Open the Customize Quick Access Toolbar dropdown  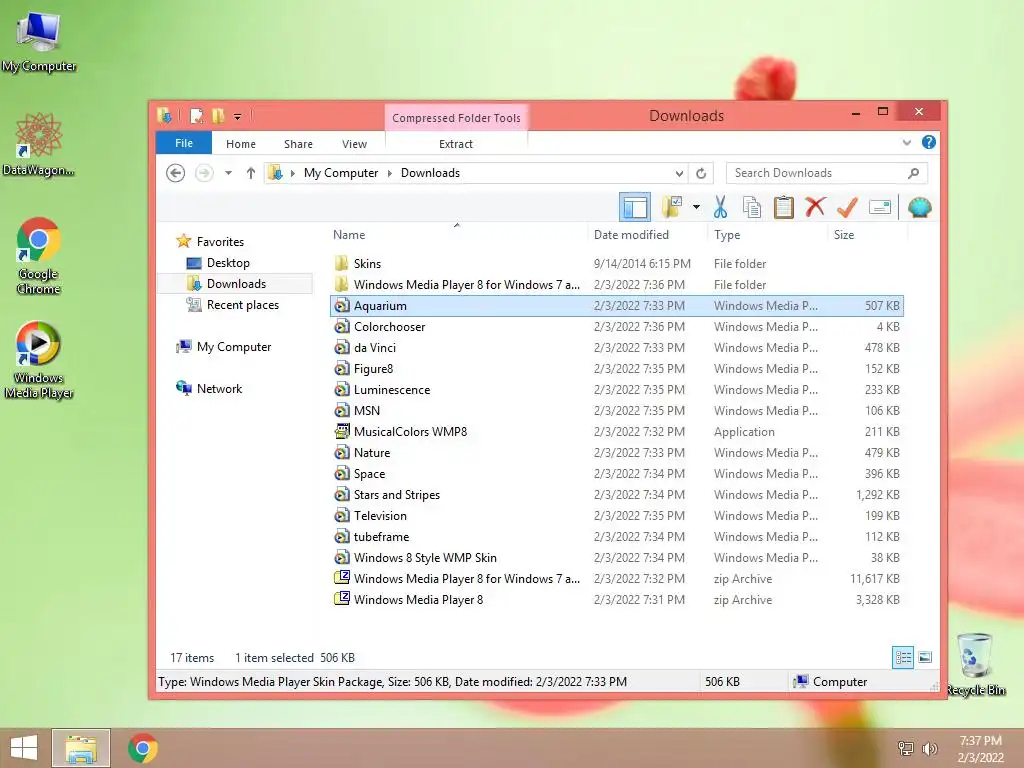tap(238, 117)
